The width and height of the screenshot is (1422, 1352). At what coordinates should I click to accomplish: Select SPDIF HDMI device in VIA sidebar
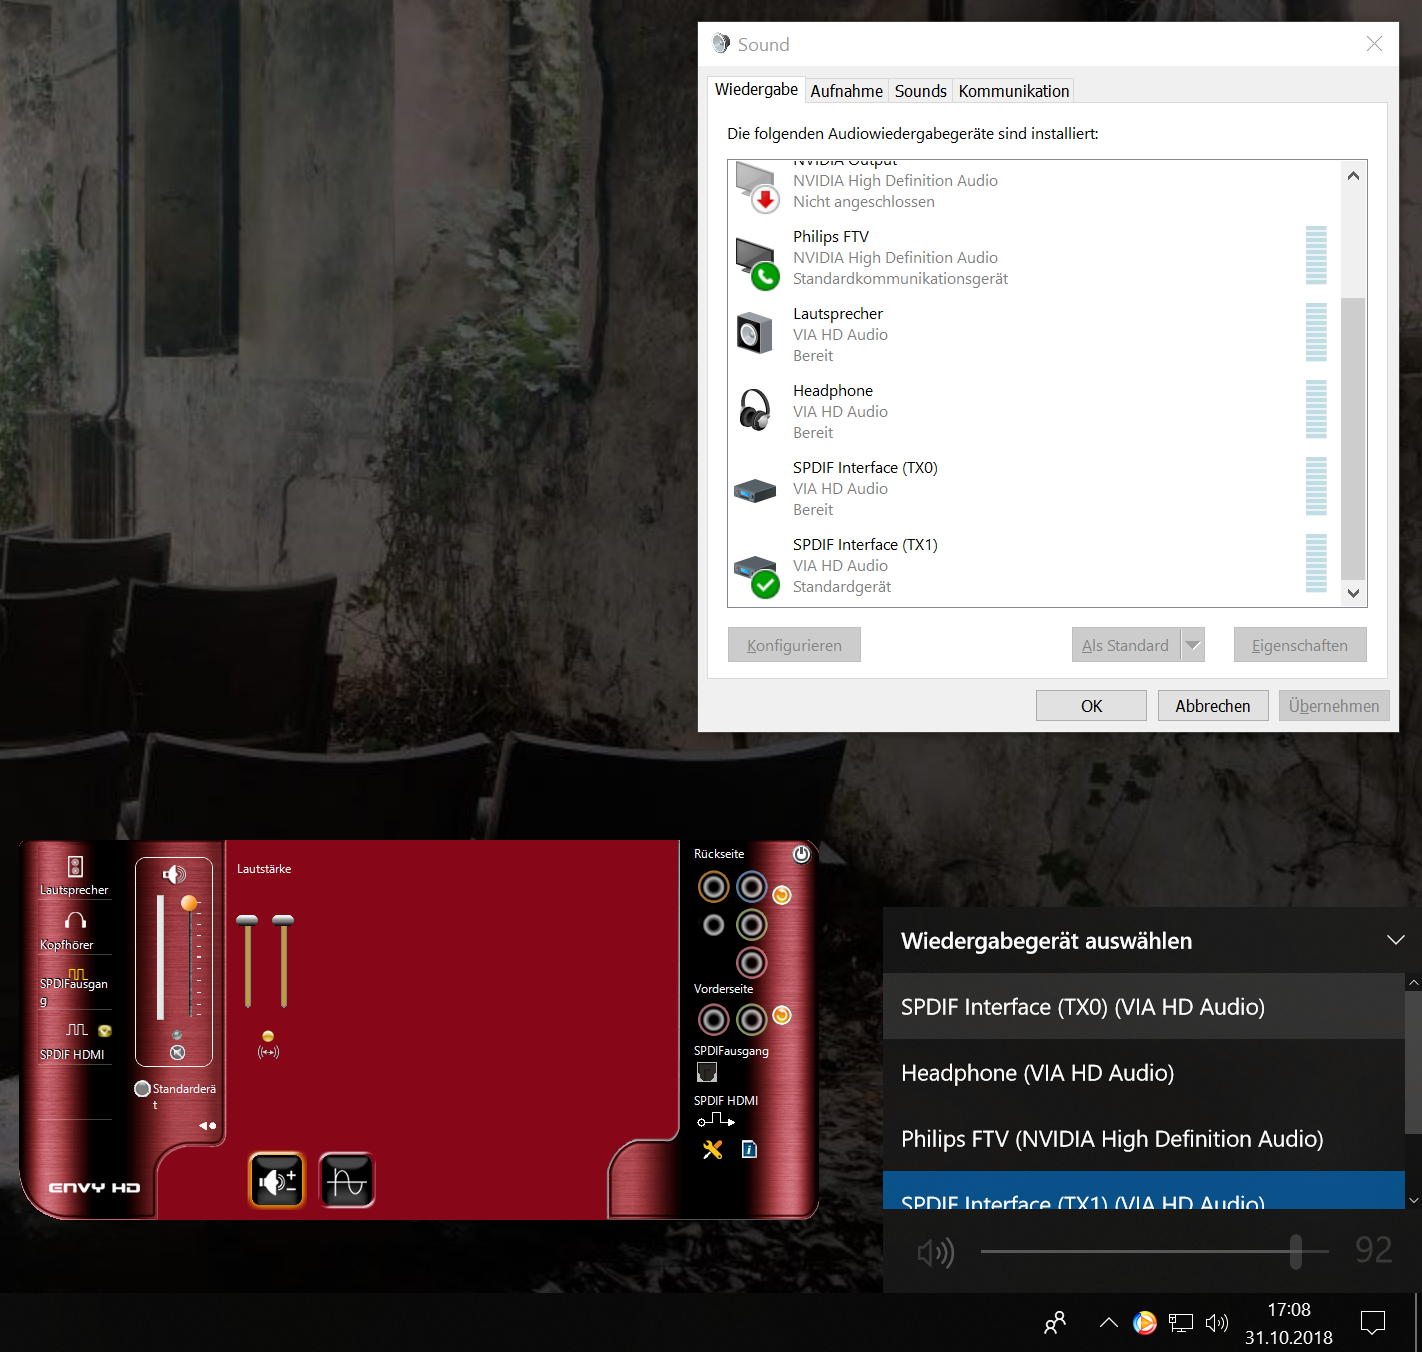pos(74,1040)
